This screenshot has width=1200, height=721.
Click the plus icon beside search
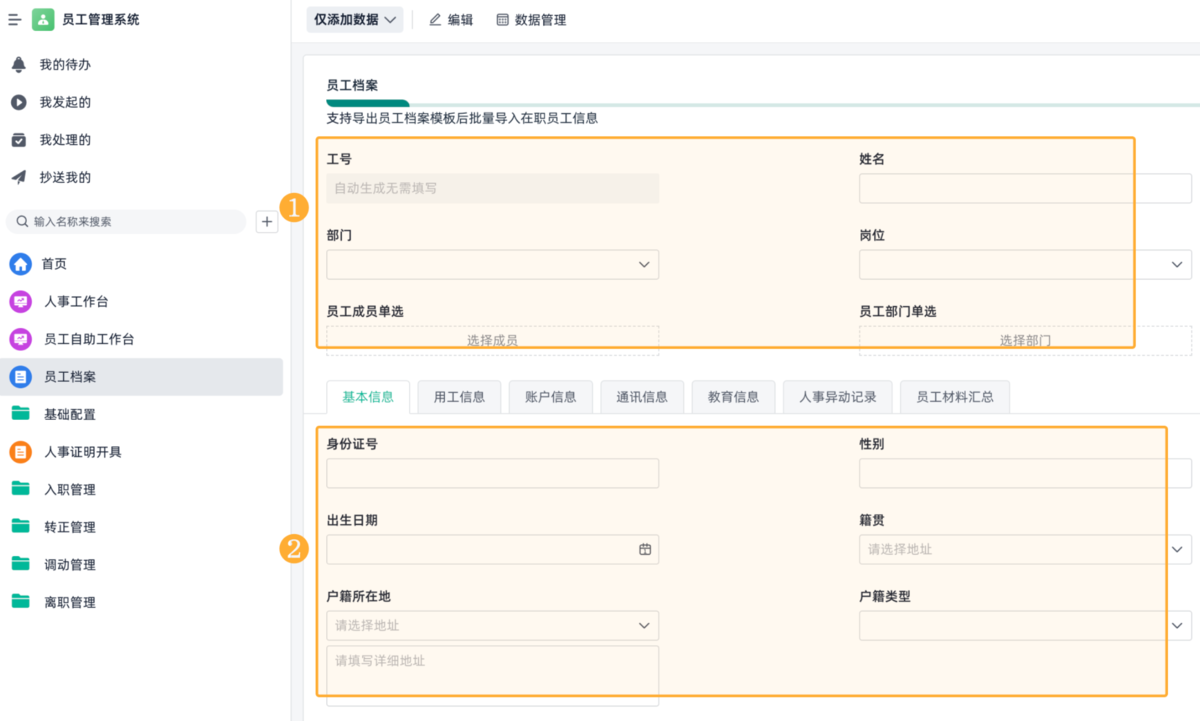tap(267, 222)
